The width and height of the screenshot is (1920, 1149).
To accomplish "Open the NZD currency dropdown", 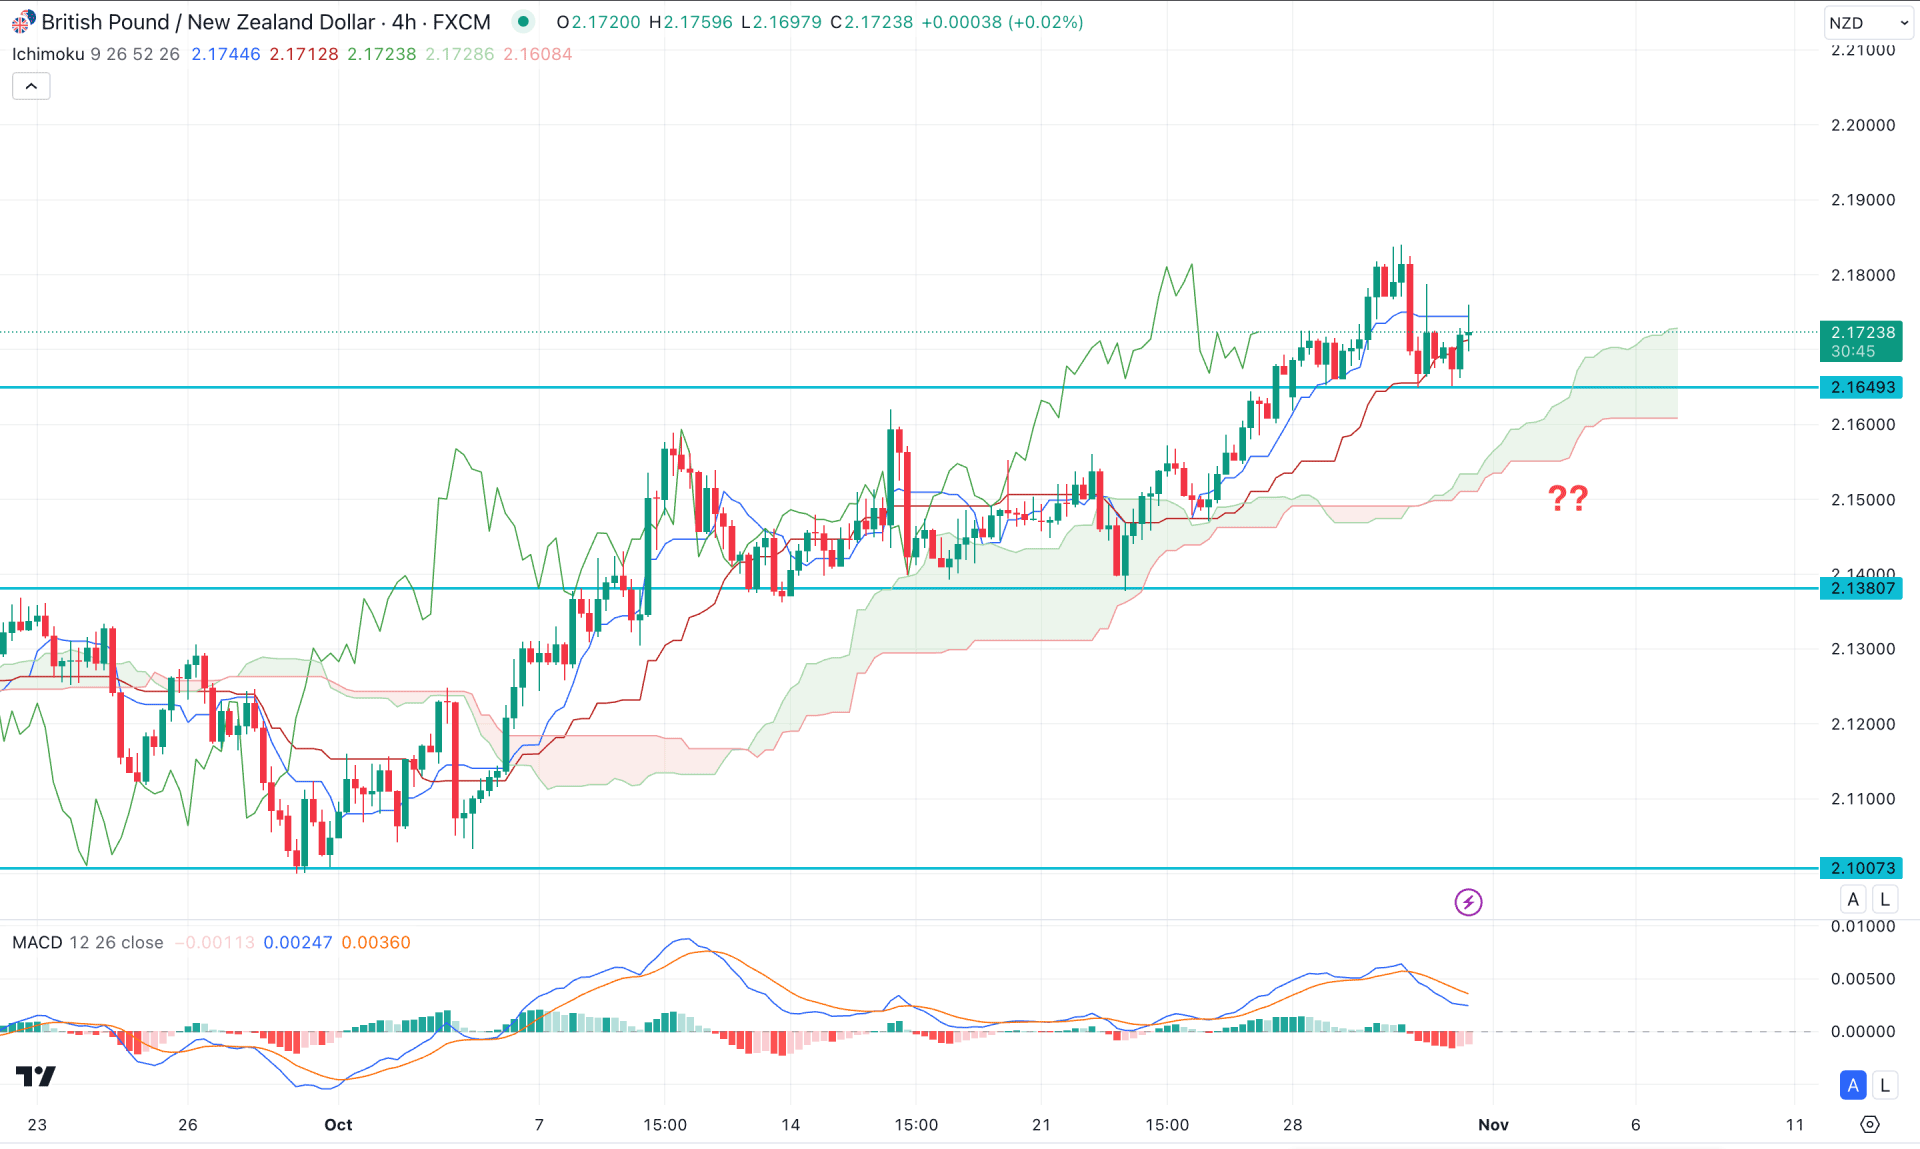I will 1868,23.
